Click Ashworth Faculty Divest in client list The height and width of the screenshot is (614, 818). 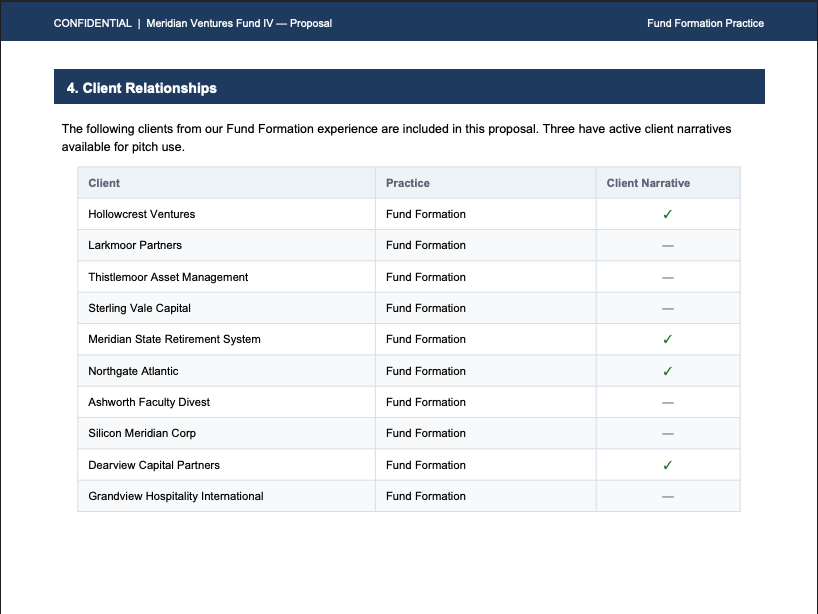click(x=149, y=402)
